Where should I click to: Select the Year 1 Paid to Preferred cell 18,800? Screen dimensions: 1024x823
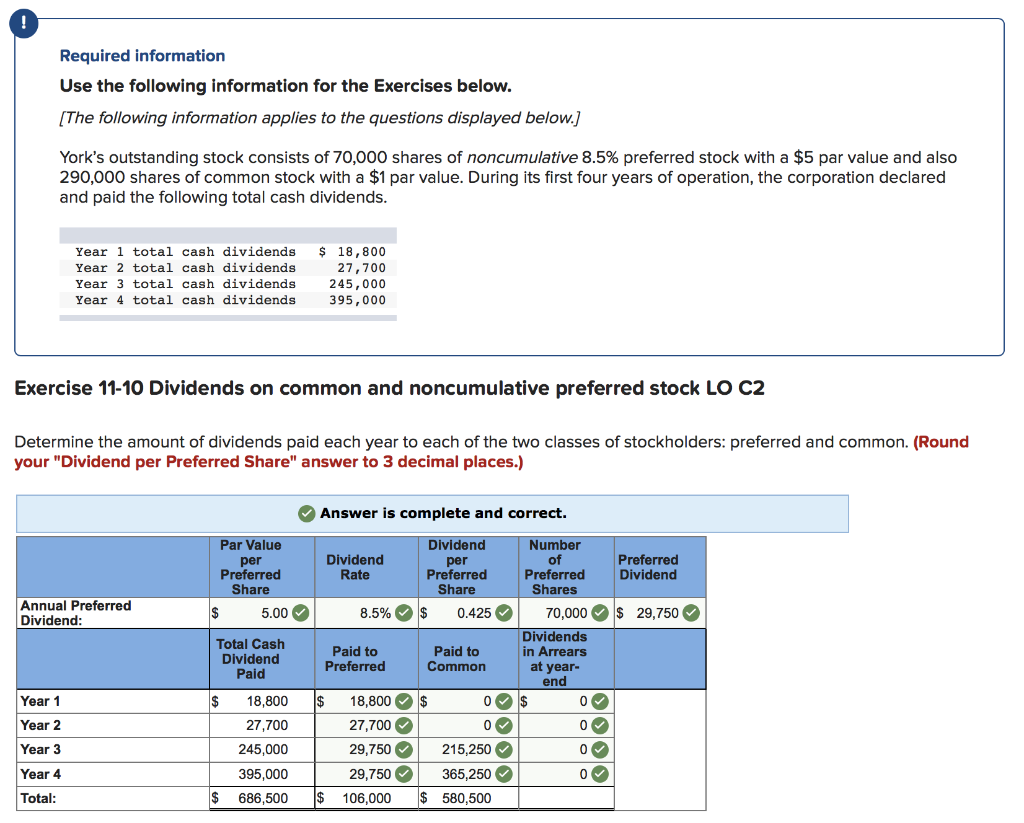tap(366, 702)
